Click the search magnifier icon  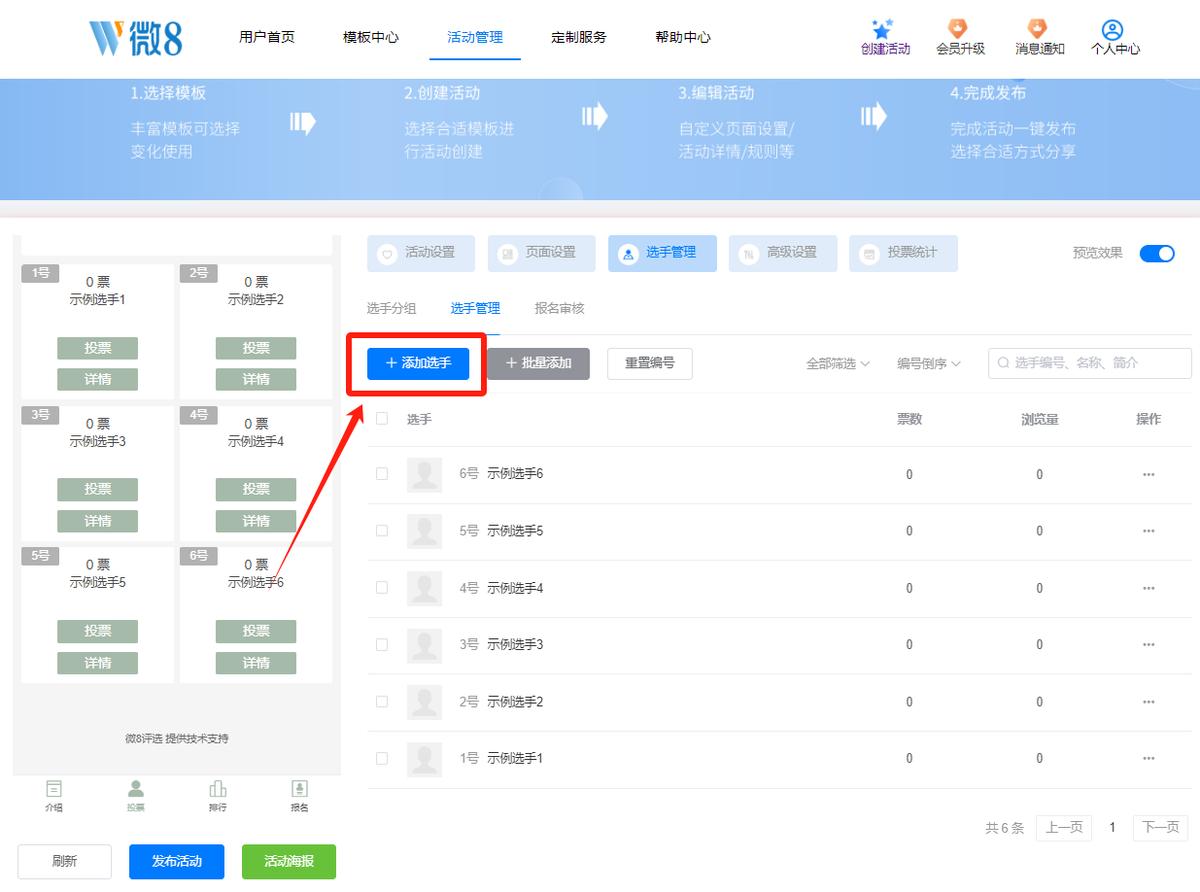click(1003, 363)
